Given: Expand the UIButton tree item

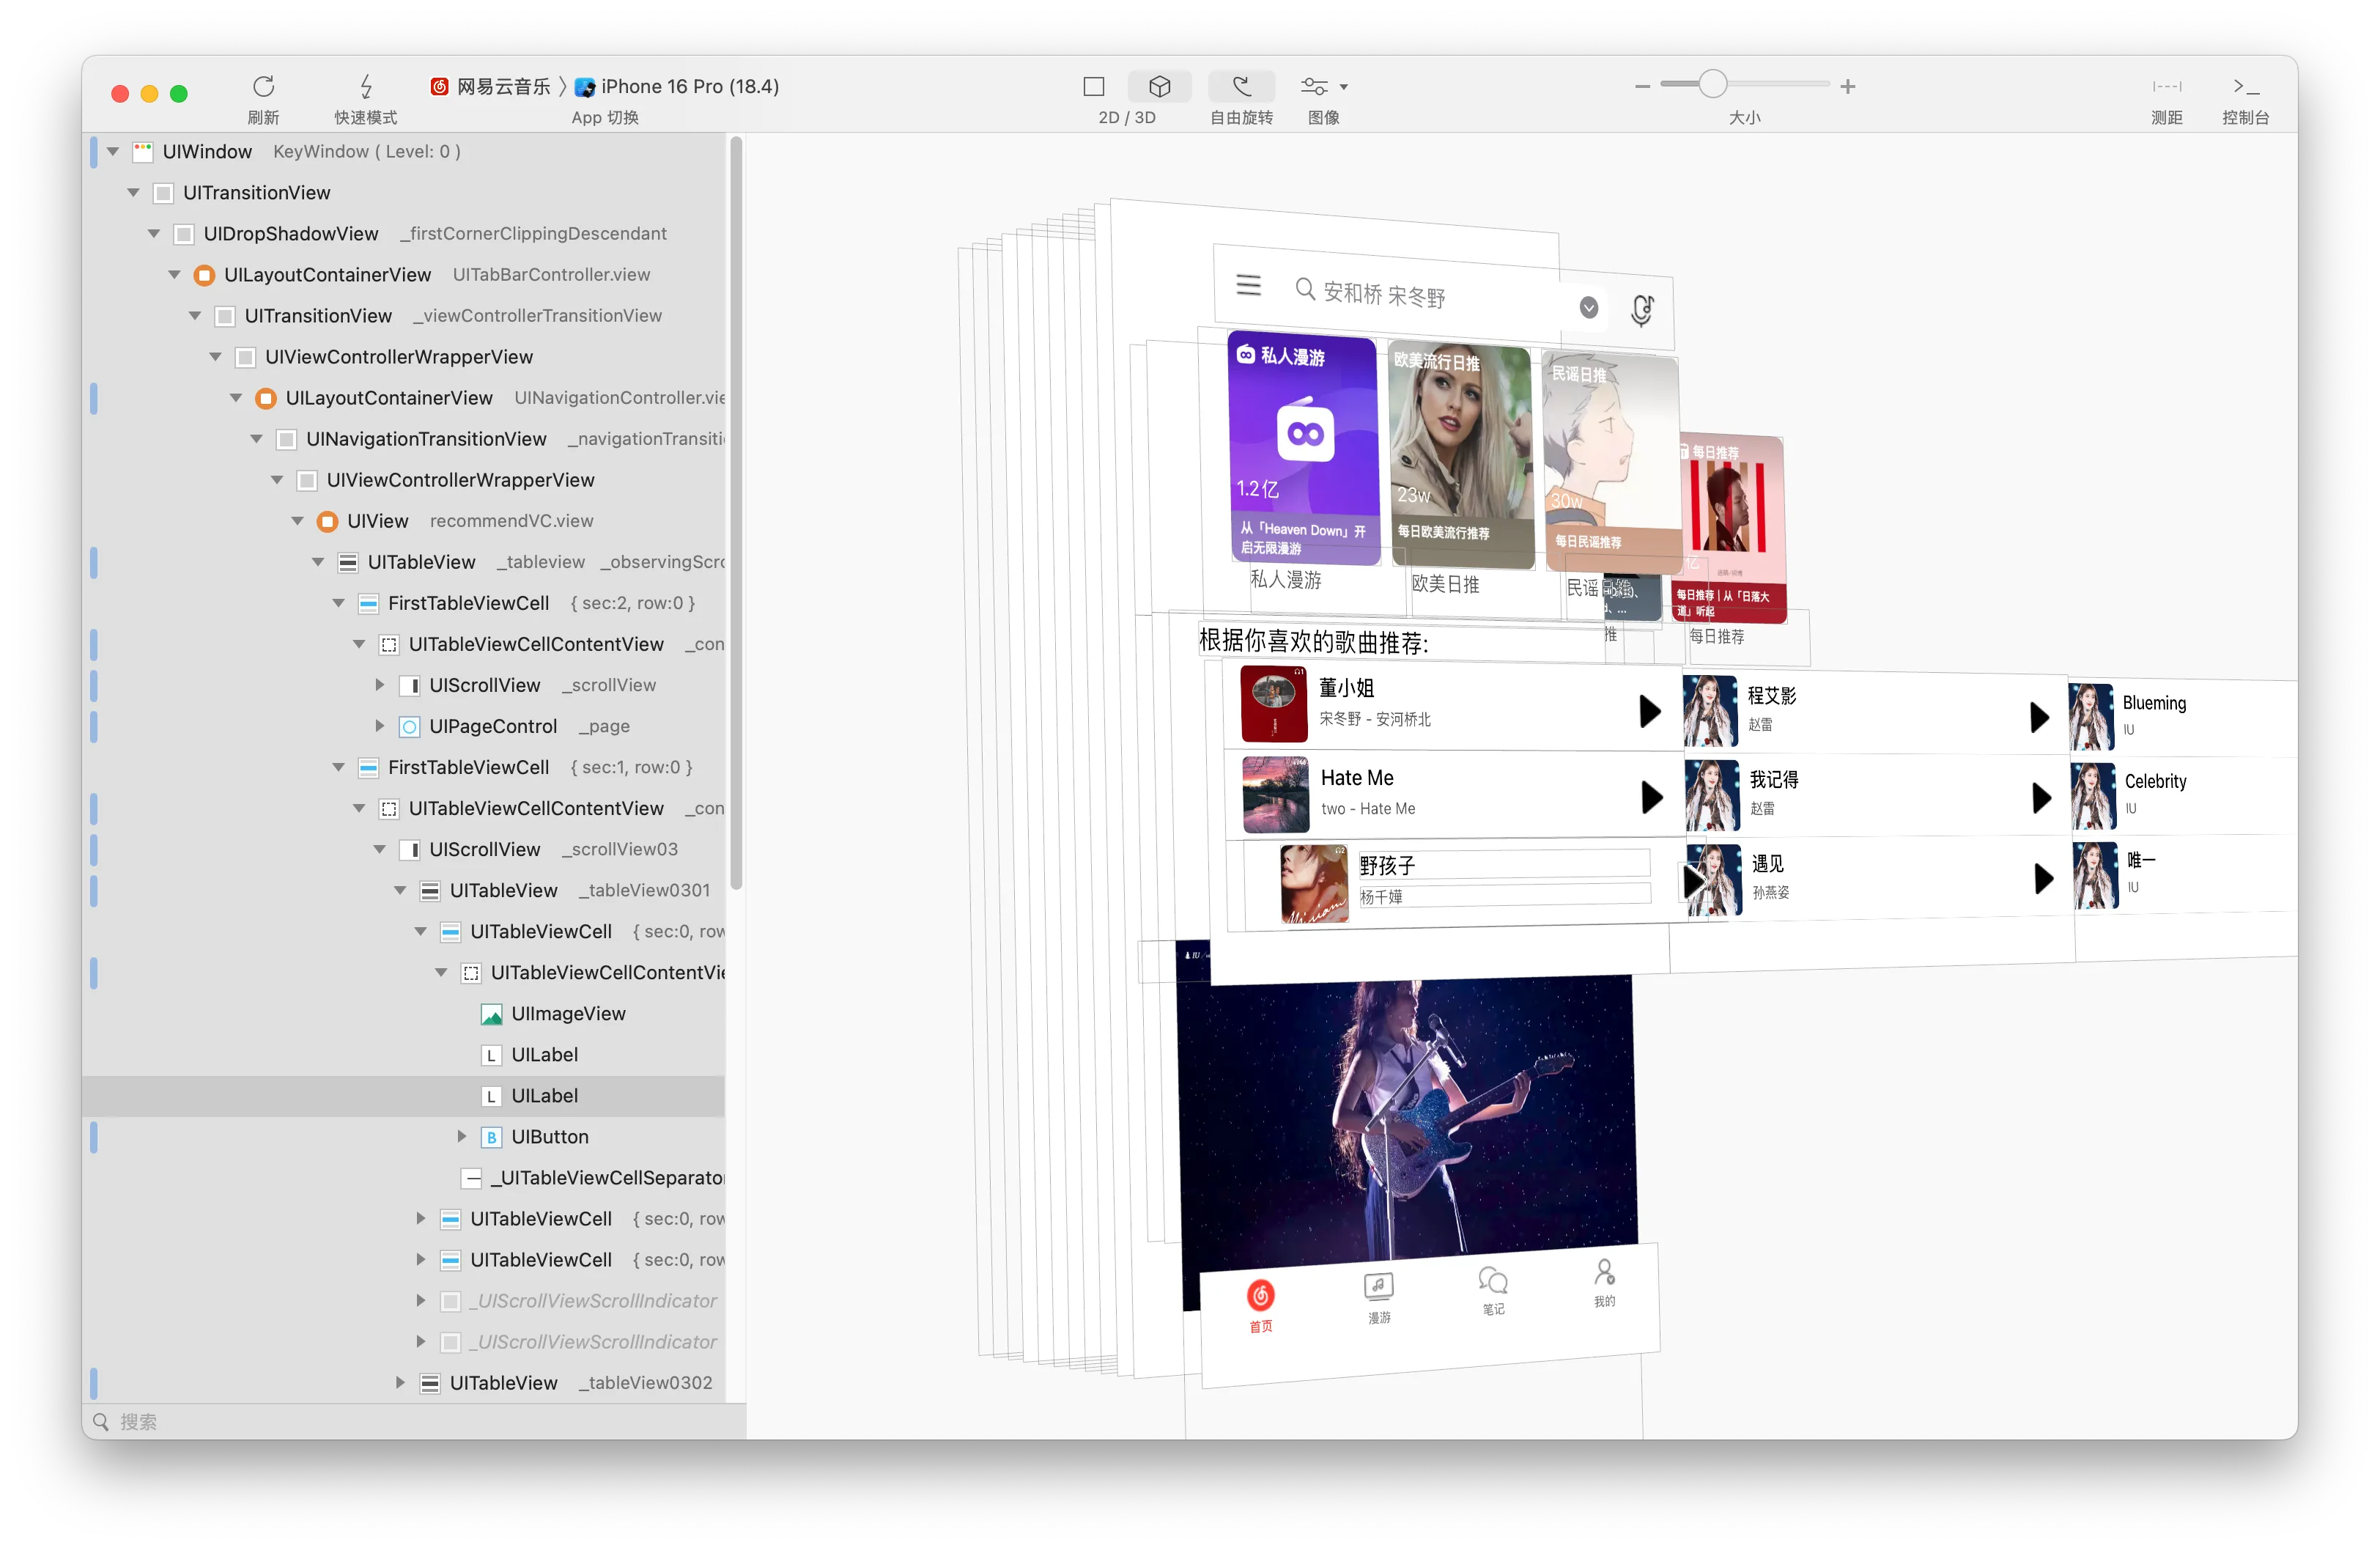Looking at the screenshot, I should point(461,1136).
